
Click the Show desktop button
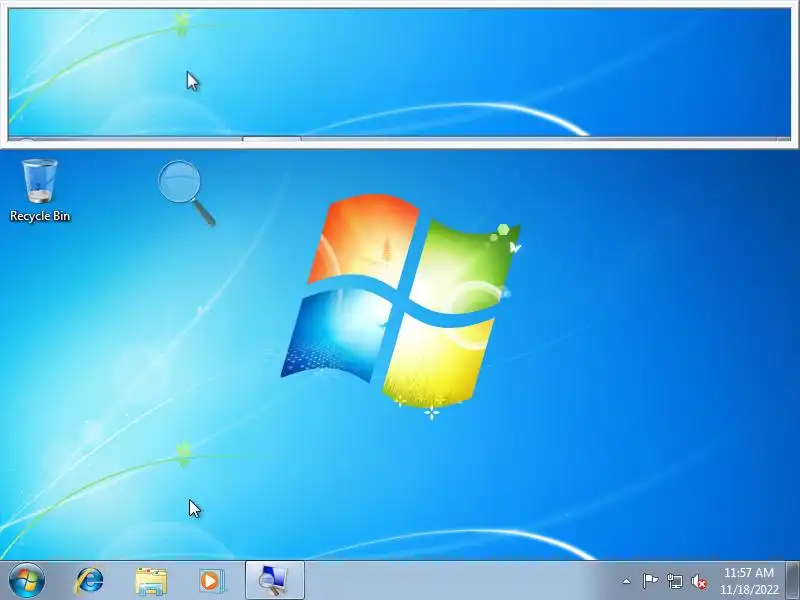click(793, 581)
